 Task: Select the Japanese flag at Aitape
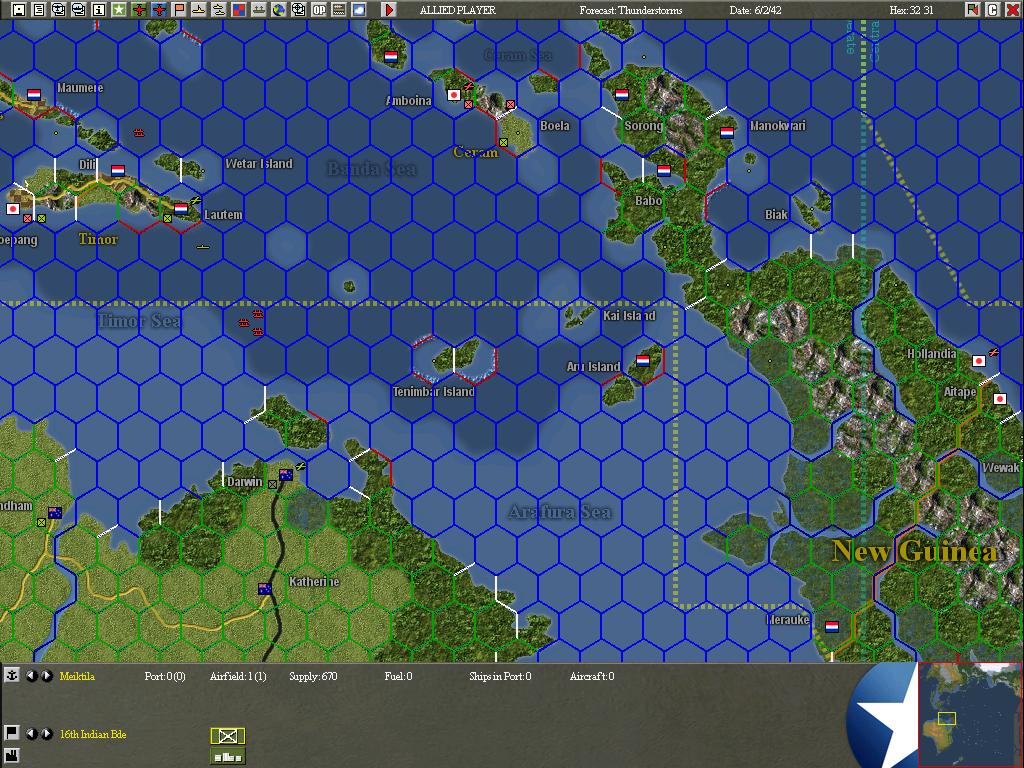999,398
